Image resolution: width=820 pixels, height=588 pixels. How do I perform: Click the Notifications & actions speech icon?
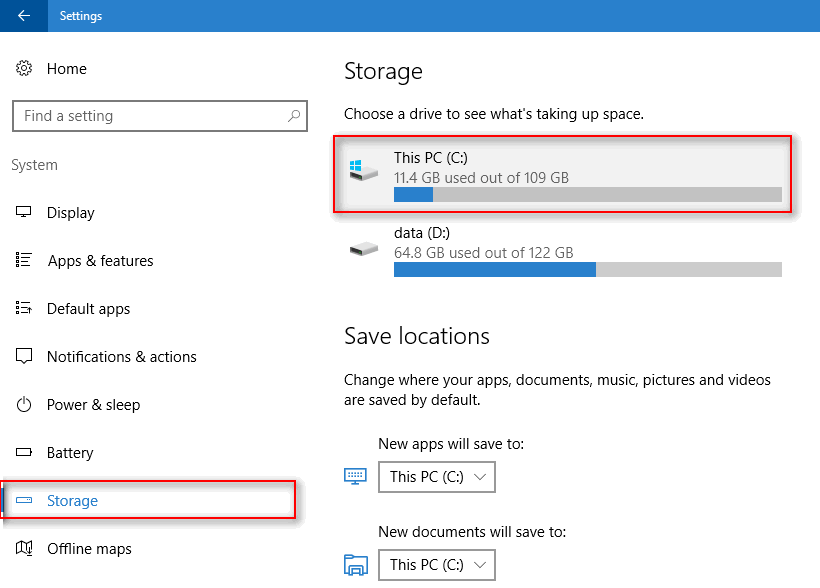tap(24, 356)
